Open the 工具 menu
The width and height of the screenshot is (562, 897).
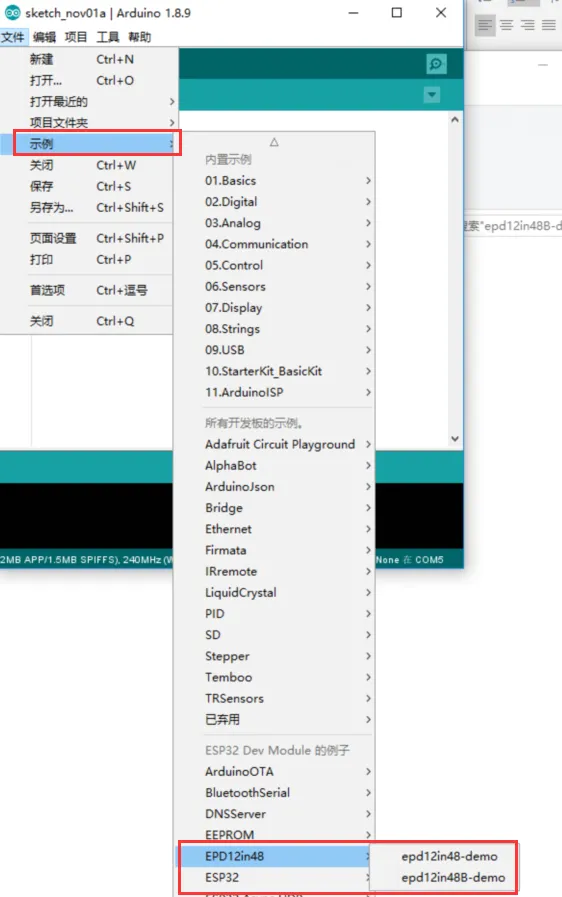click(x=108, y=37)
